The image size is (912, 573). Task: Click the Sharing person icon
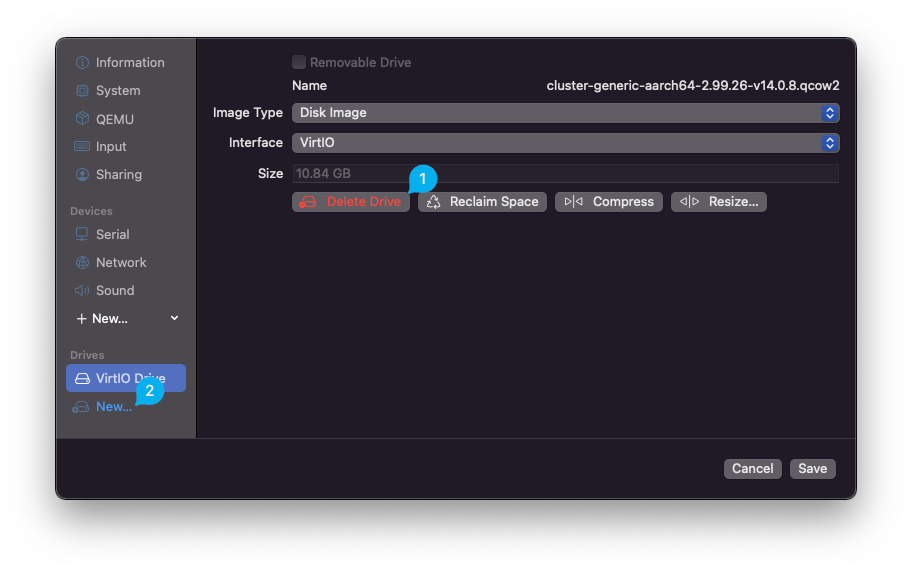click(x=82, y=175)
